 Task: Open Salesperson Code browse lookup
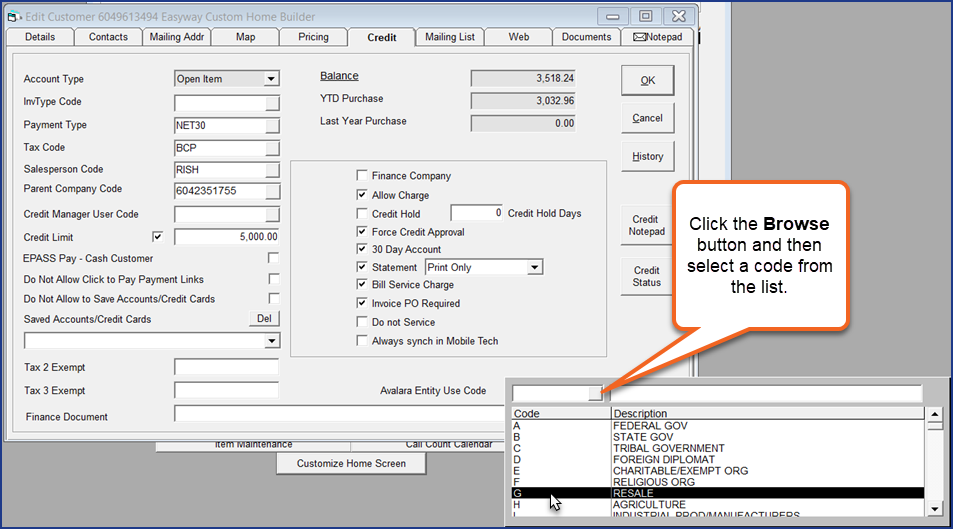272,170
